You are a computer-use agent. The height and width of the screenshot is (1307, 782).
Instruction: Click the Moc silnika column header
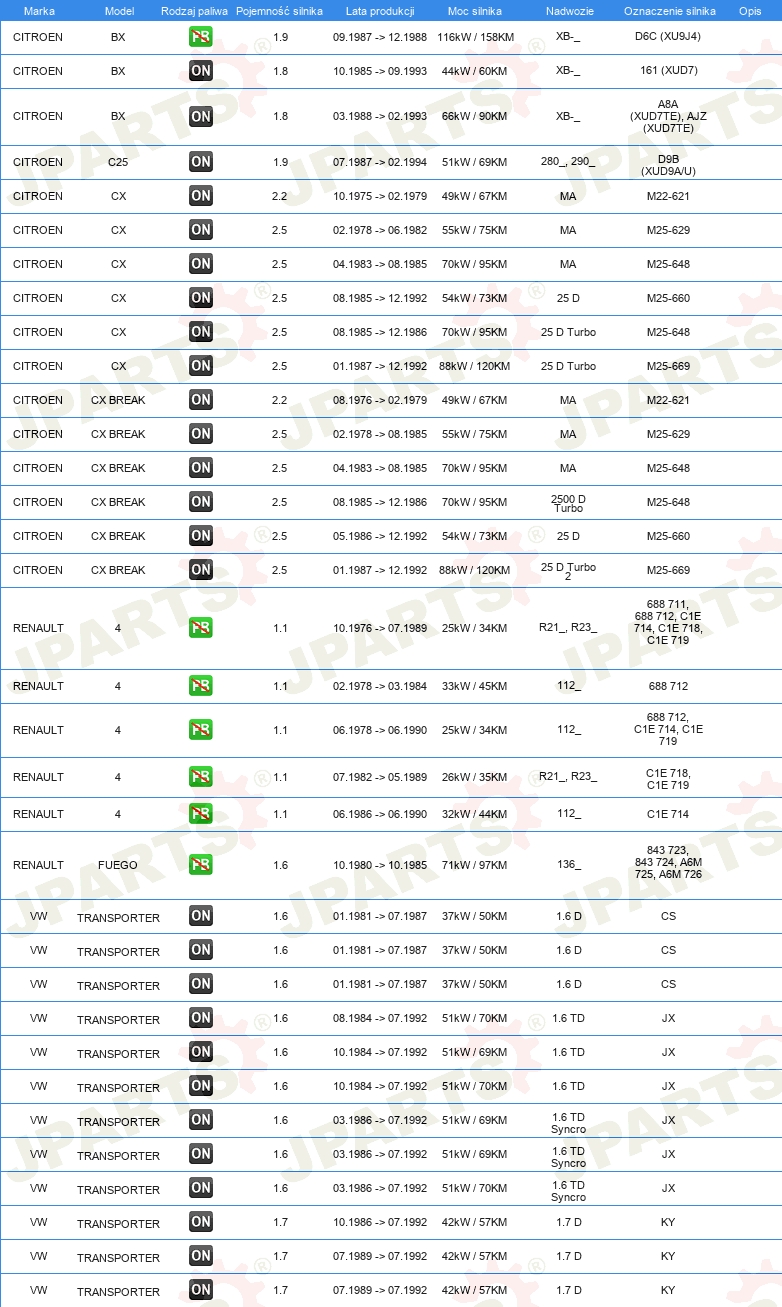475,10
